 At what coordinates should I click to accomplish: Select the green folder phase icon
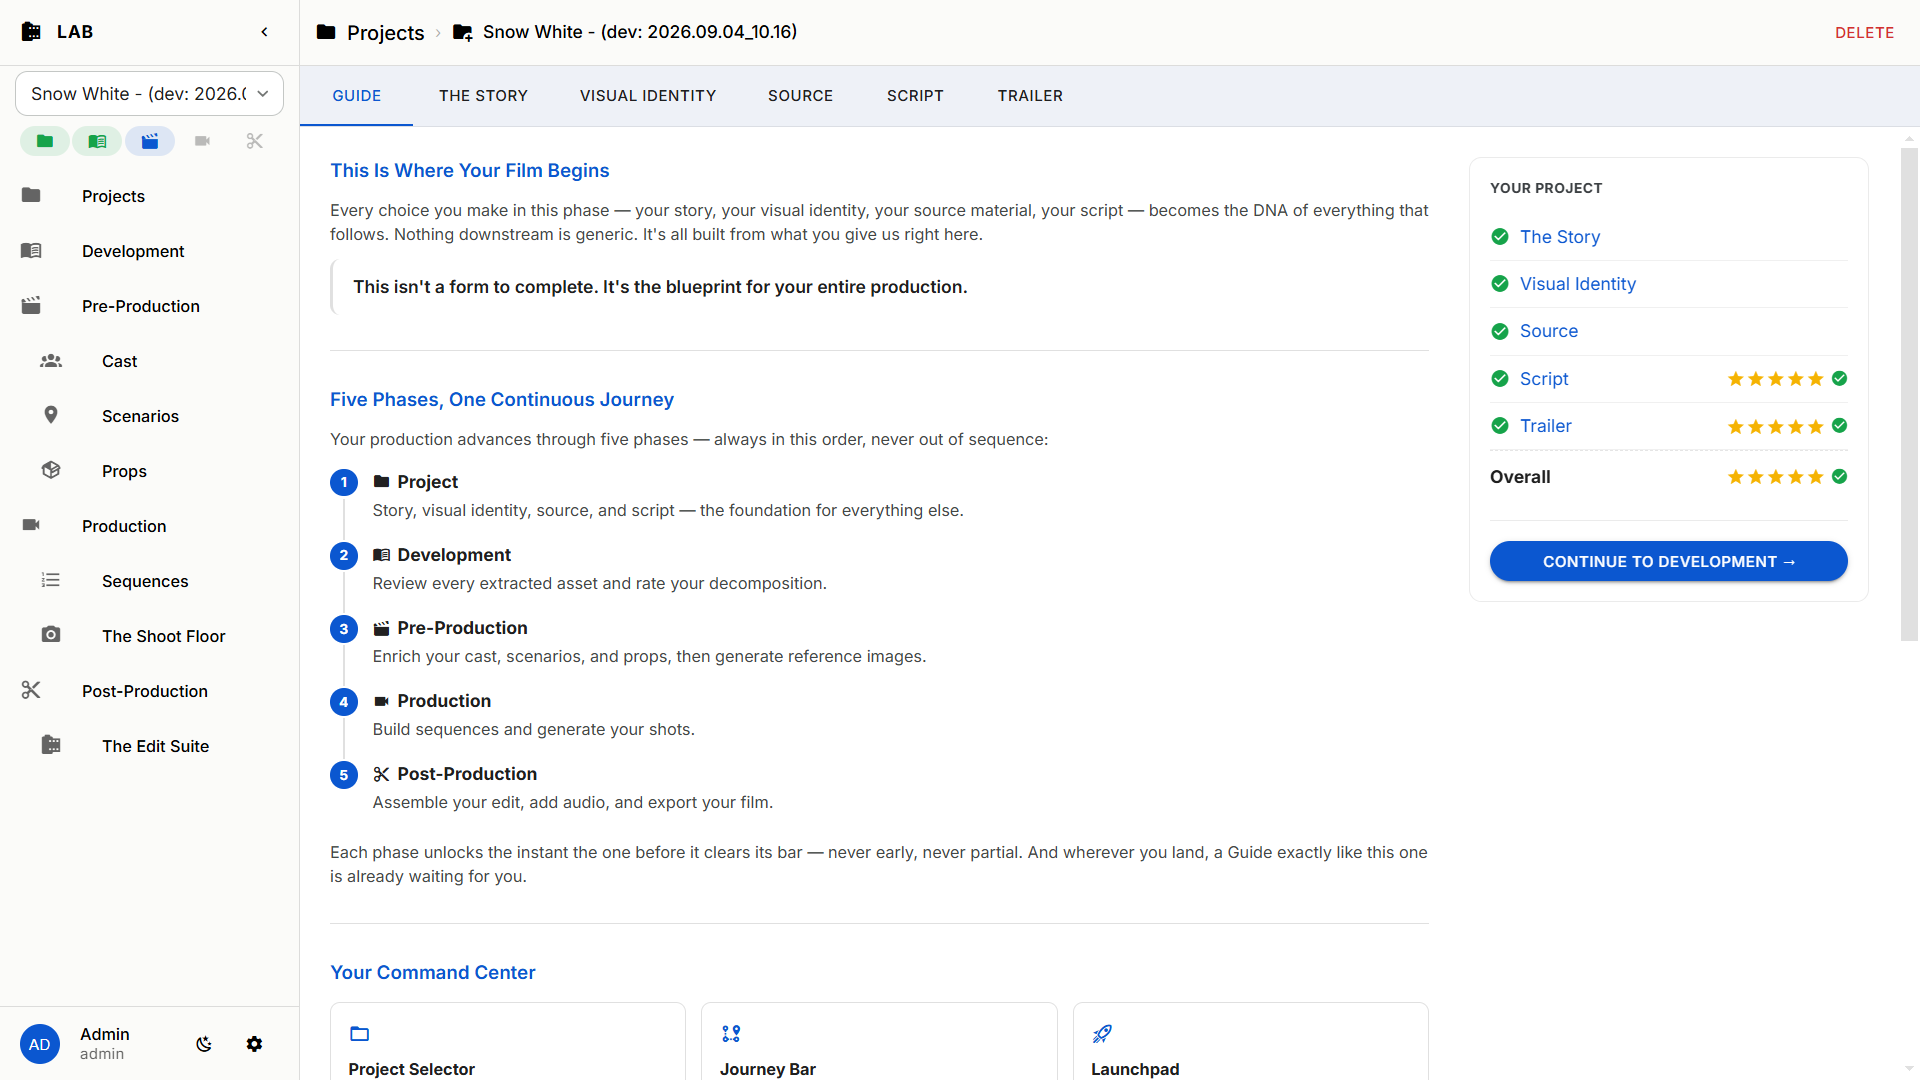(x=45, y=141)
